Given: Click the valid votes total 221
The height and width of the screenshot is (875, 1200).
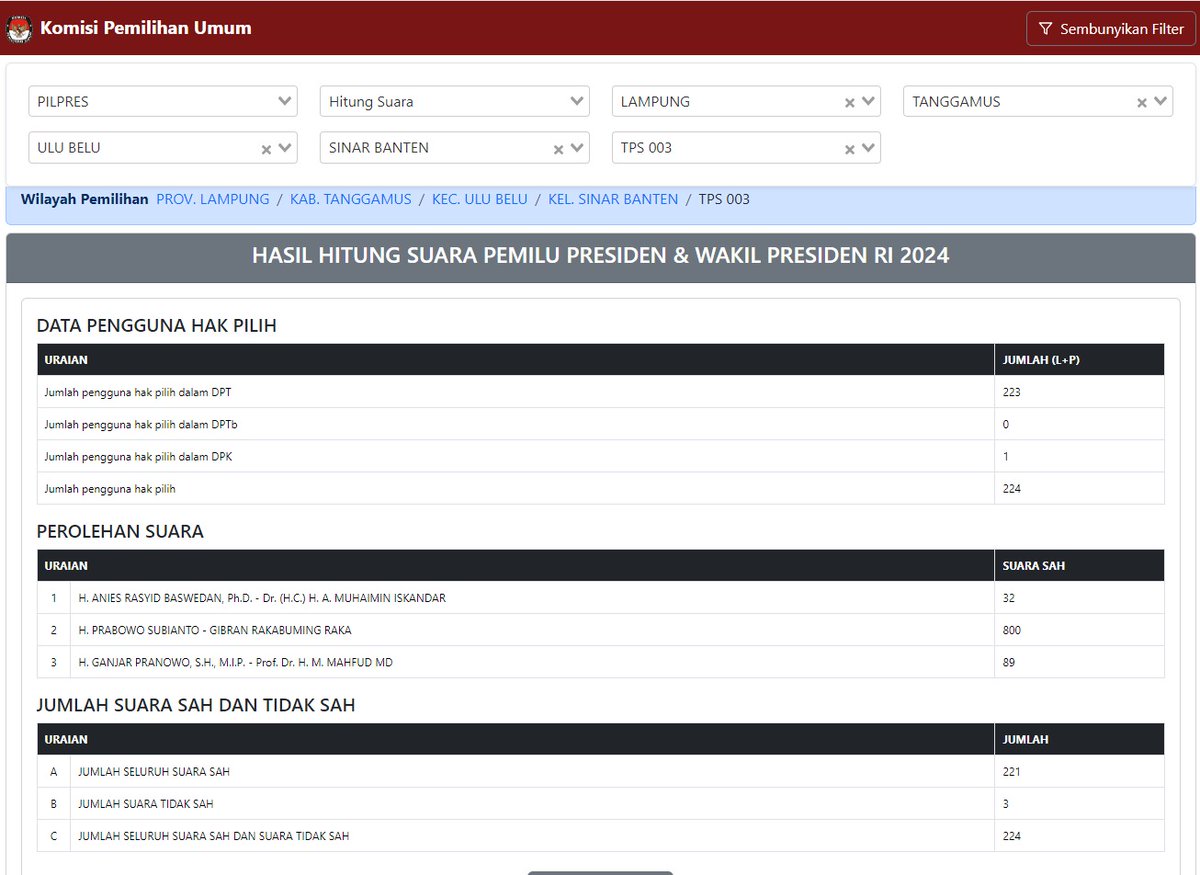Looking at the screenshot, I should tap(1012, 772).
